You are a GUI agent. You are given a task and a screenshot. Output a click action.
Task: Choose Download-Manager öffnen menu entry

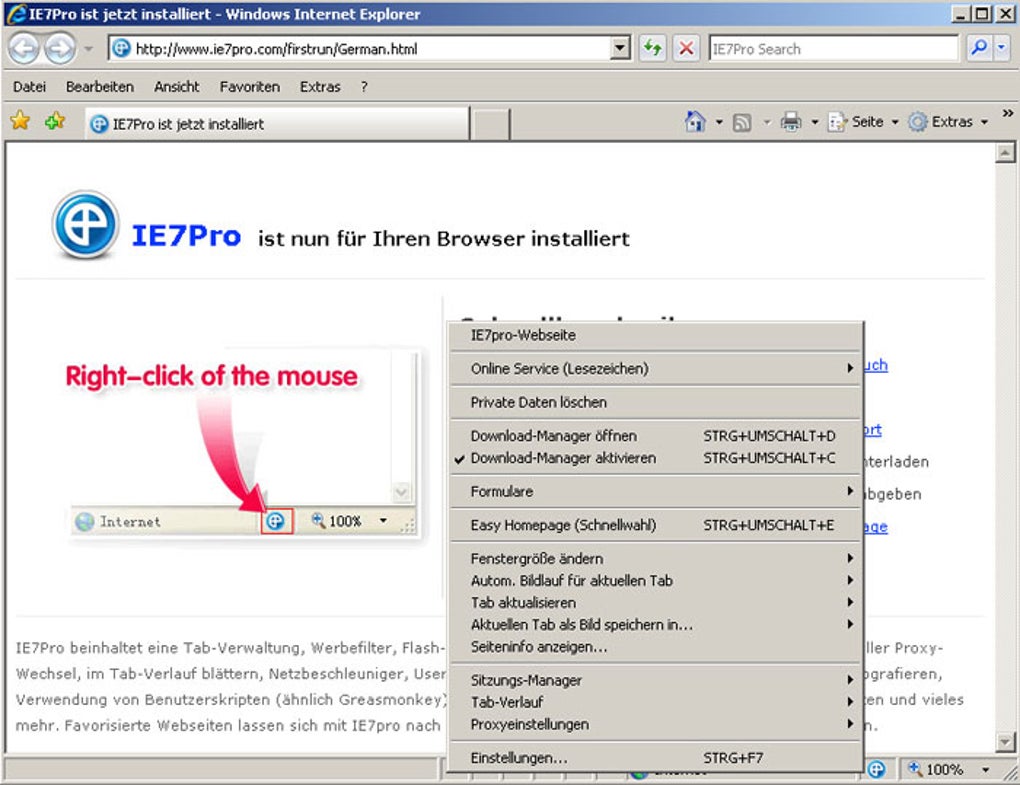[x=656, y=436]
